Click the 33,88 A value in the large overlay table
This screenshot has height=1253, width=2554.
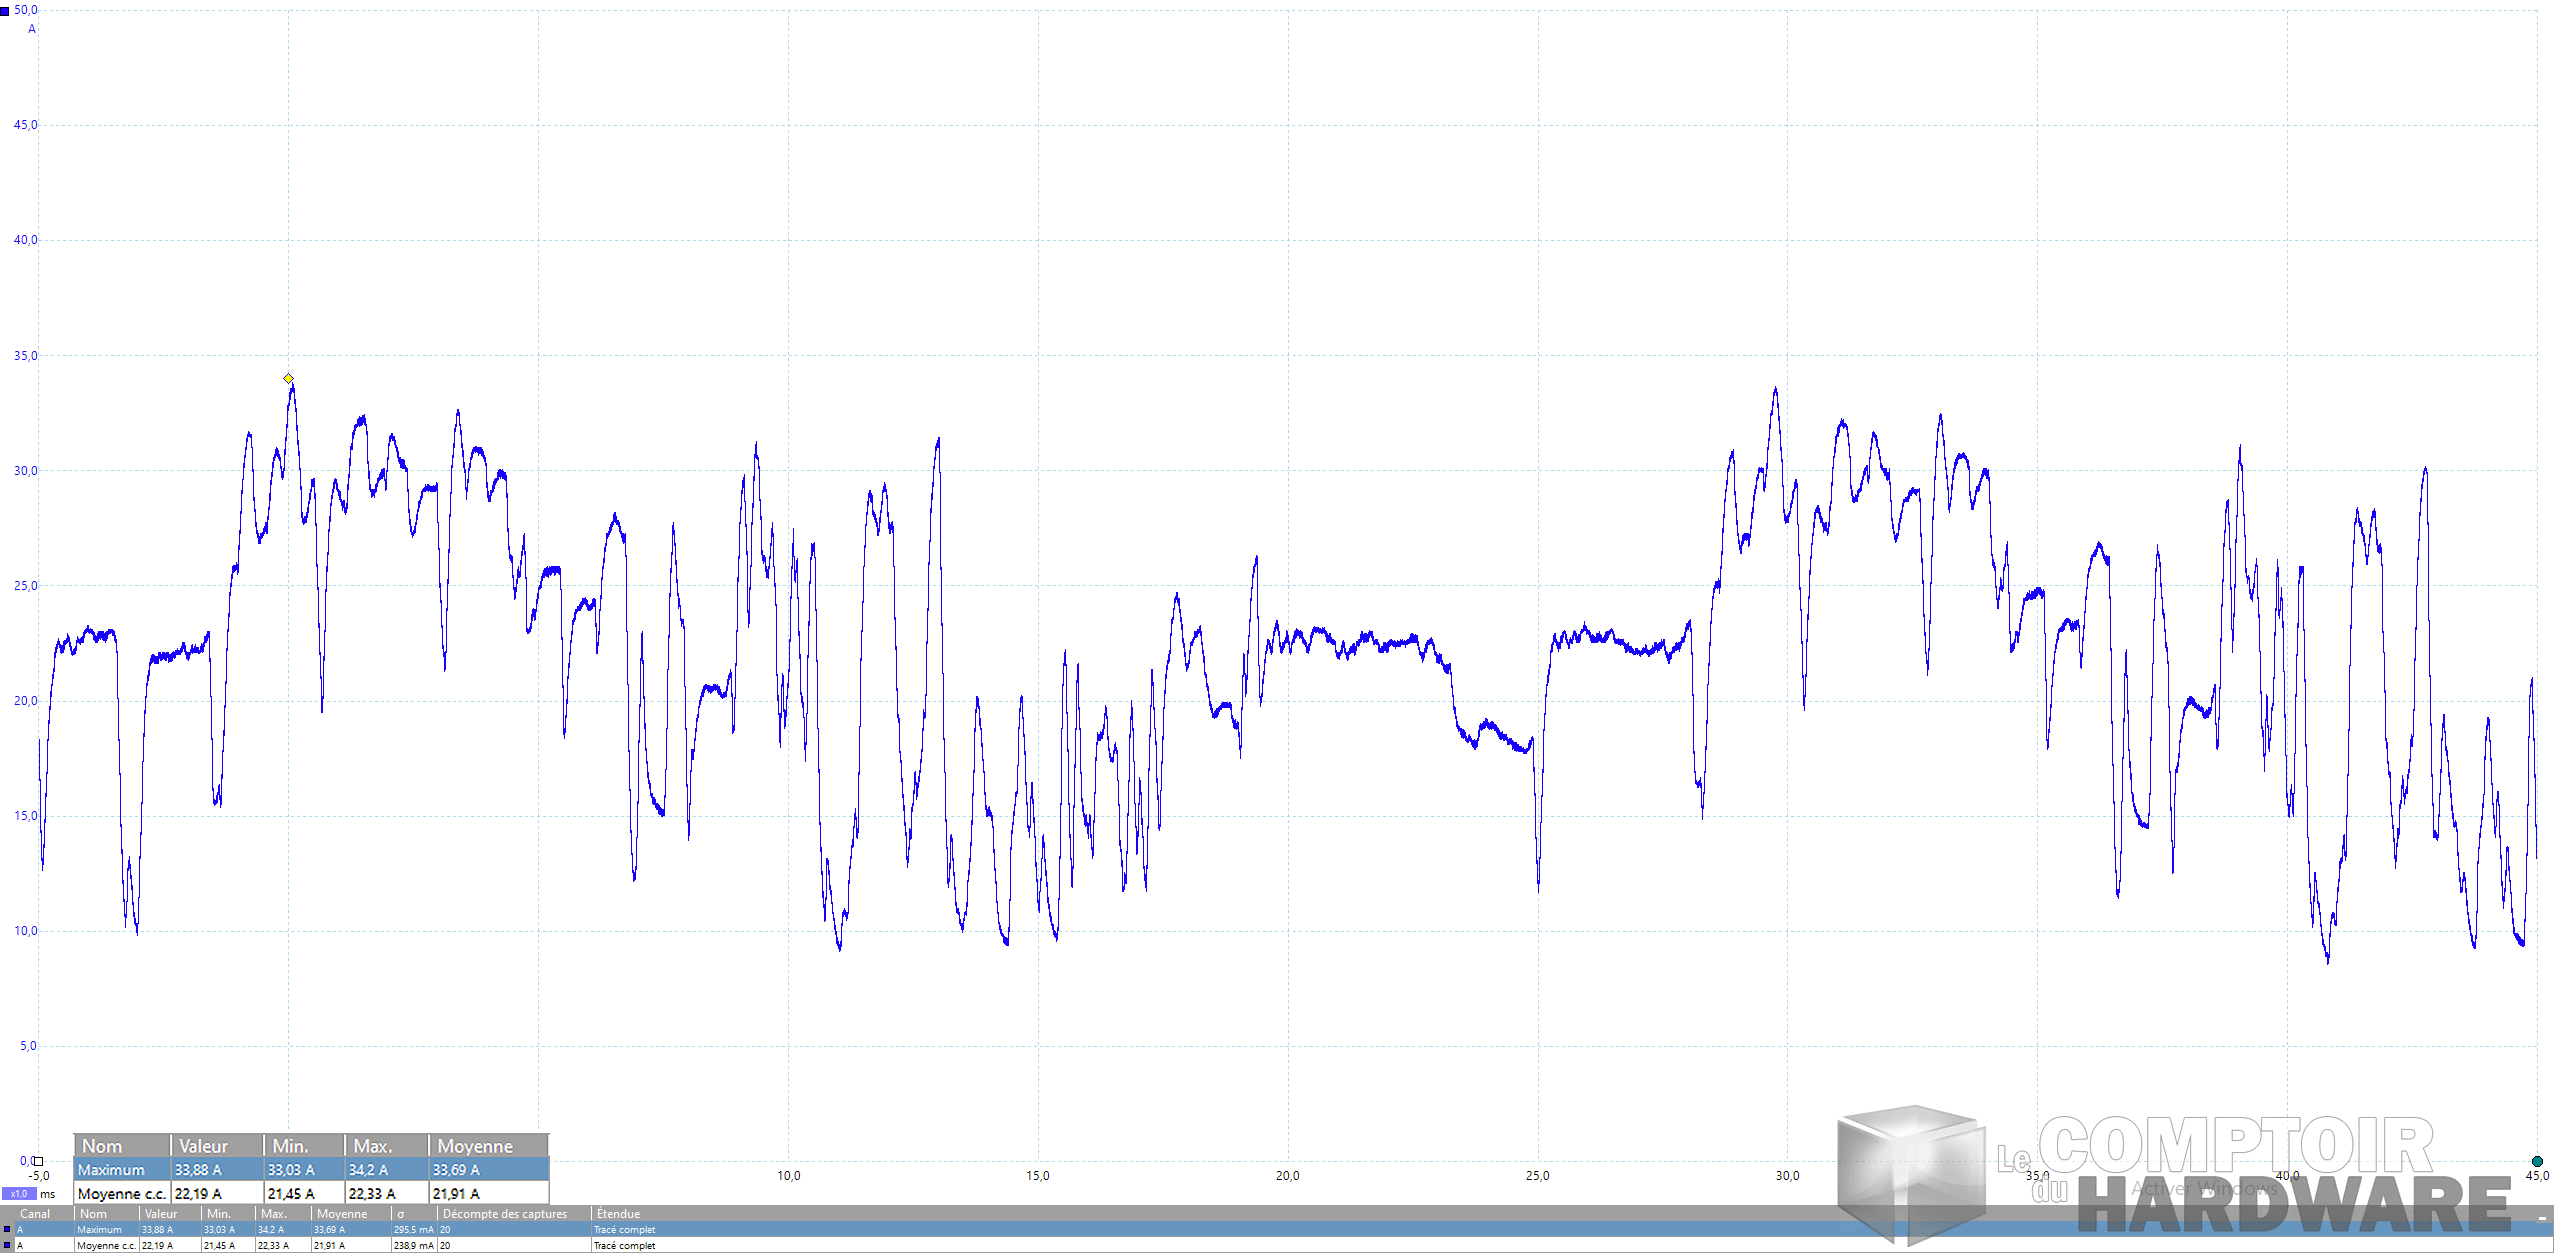click(198, 1170)
